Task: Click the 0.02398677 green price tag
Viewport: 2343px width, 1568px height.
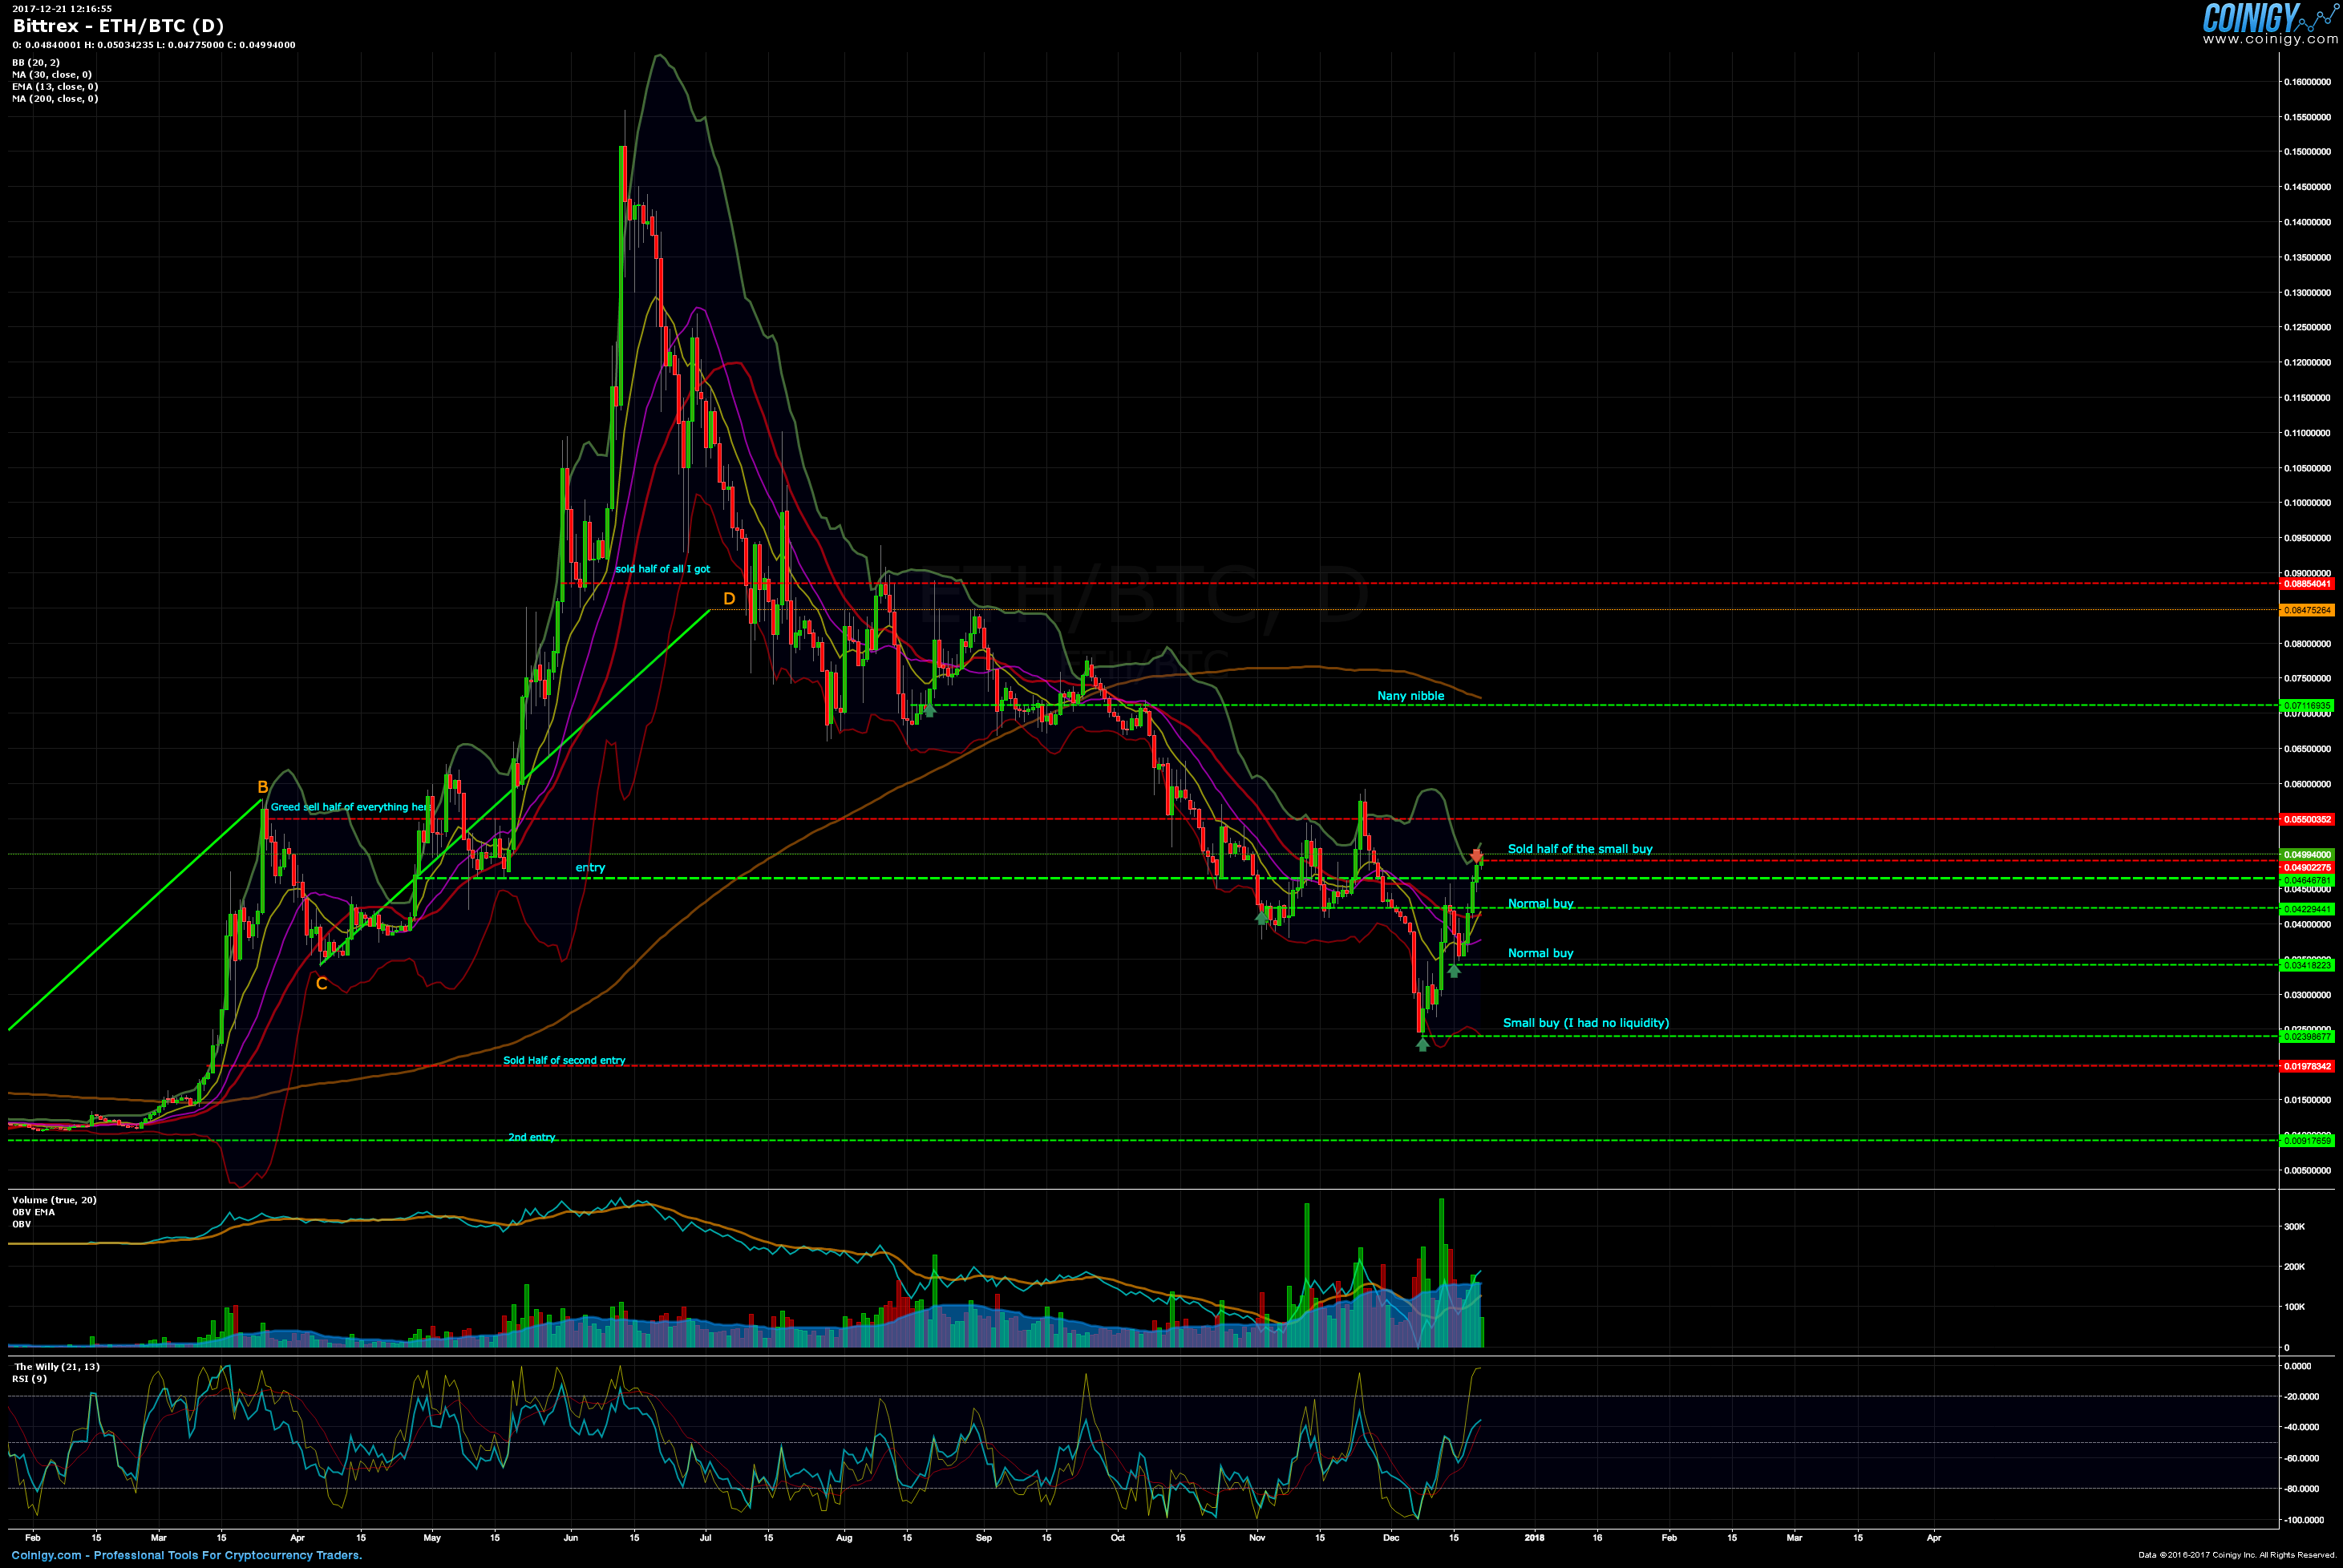Action: (2308, 1037)
